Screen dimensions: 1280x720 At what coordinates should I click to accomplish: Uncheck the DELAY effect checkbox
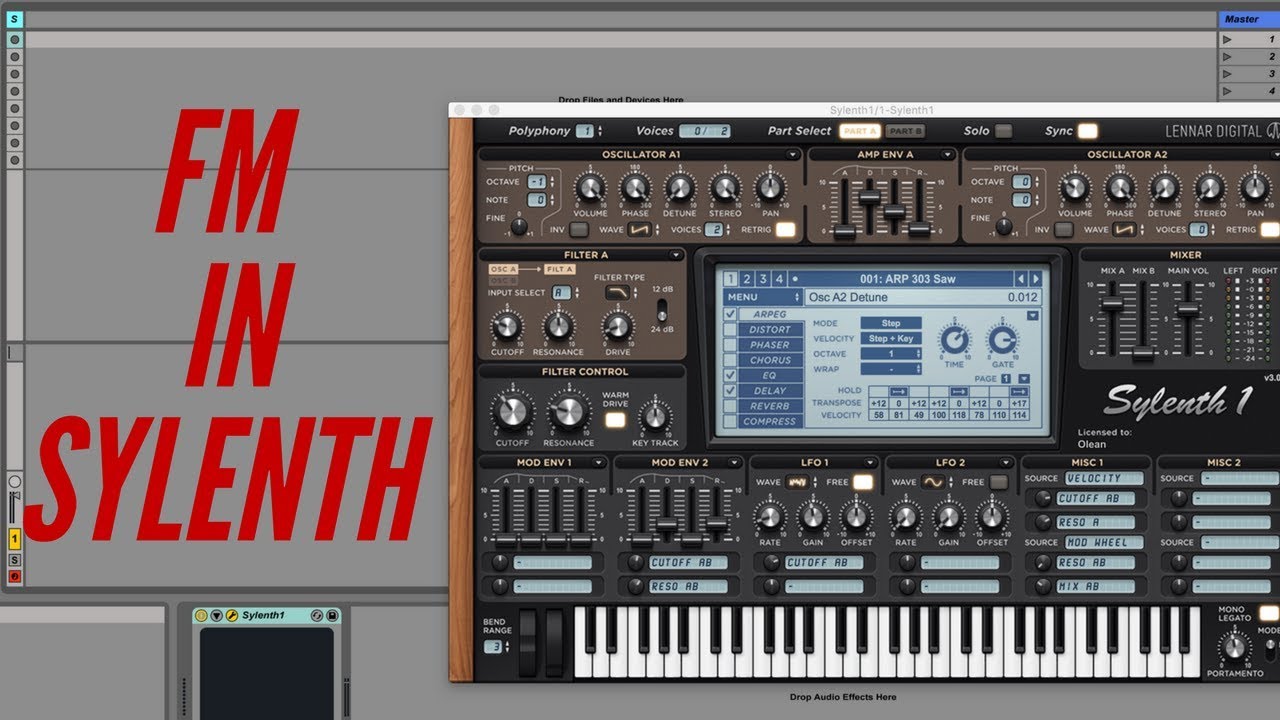tap(730, 390)
